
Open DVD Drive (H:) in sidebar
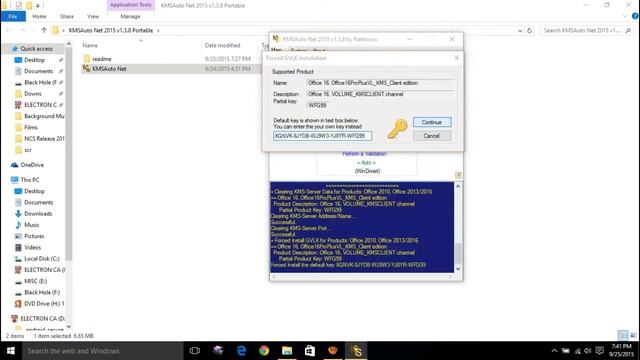44,304
